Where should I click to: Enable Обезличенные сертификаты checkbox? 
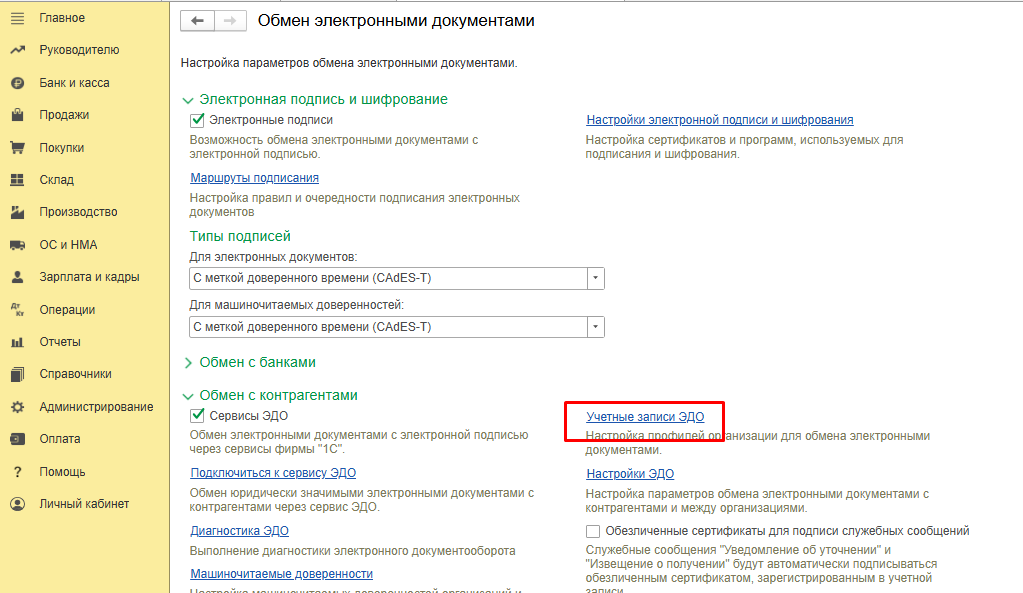pos(592,532)
